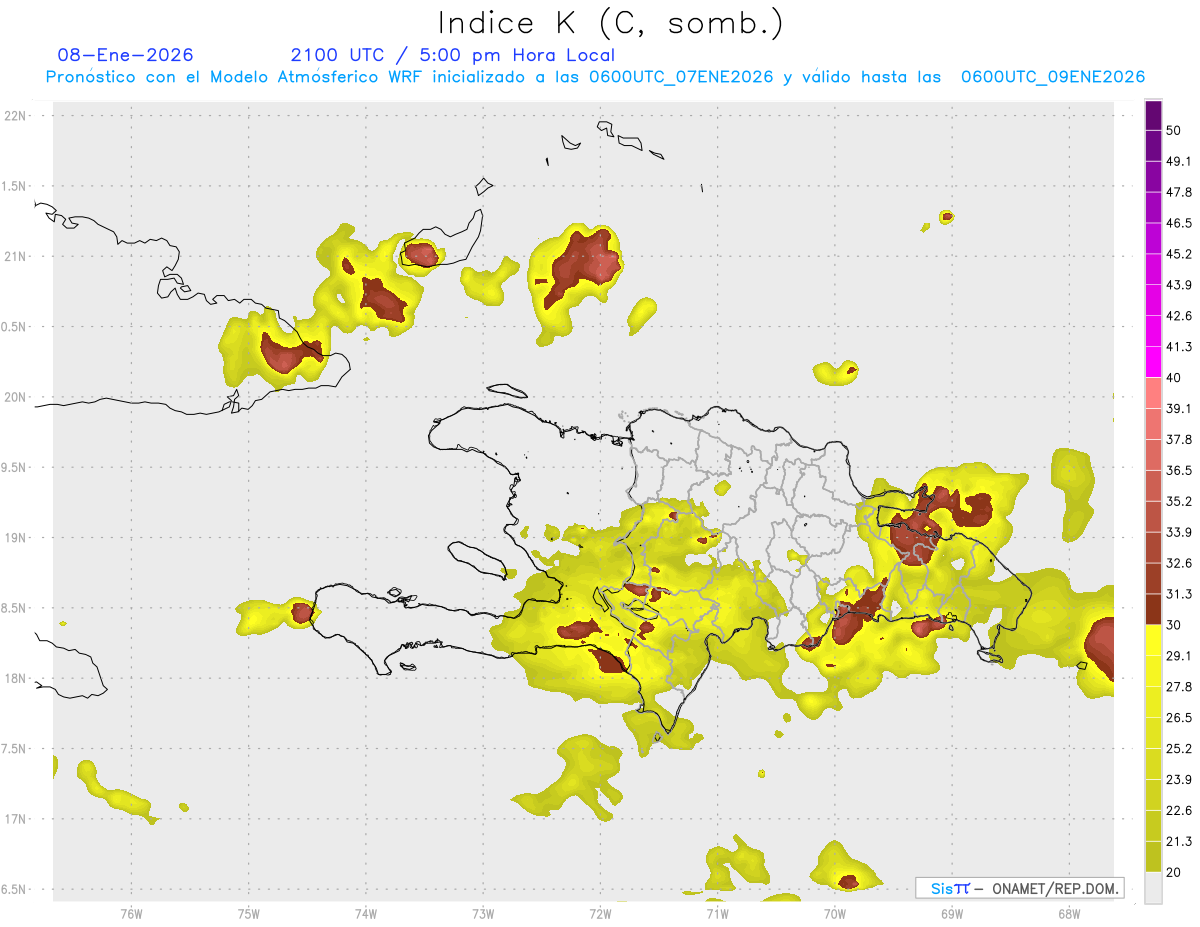The height and width of the screenshot is (927, 1200).
Task: Click the '40' colorbar value
Action: point(1174,378)
